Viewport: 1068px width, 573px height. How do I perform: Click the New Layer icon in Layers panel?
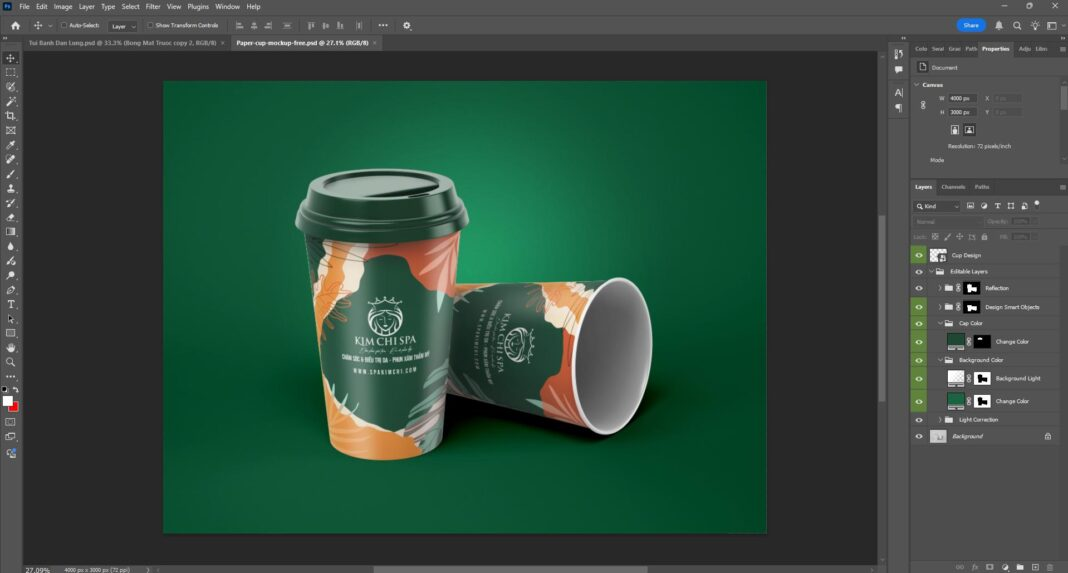(1035, 567)
